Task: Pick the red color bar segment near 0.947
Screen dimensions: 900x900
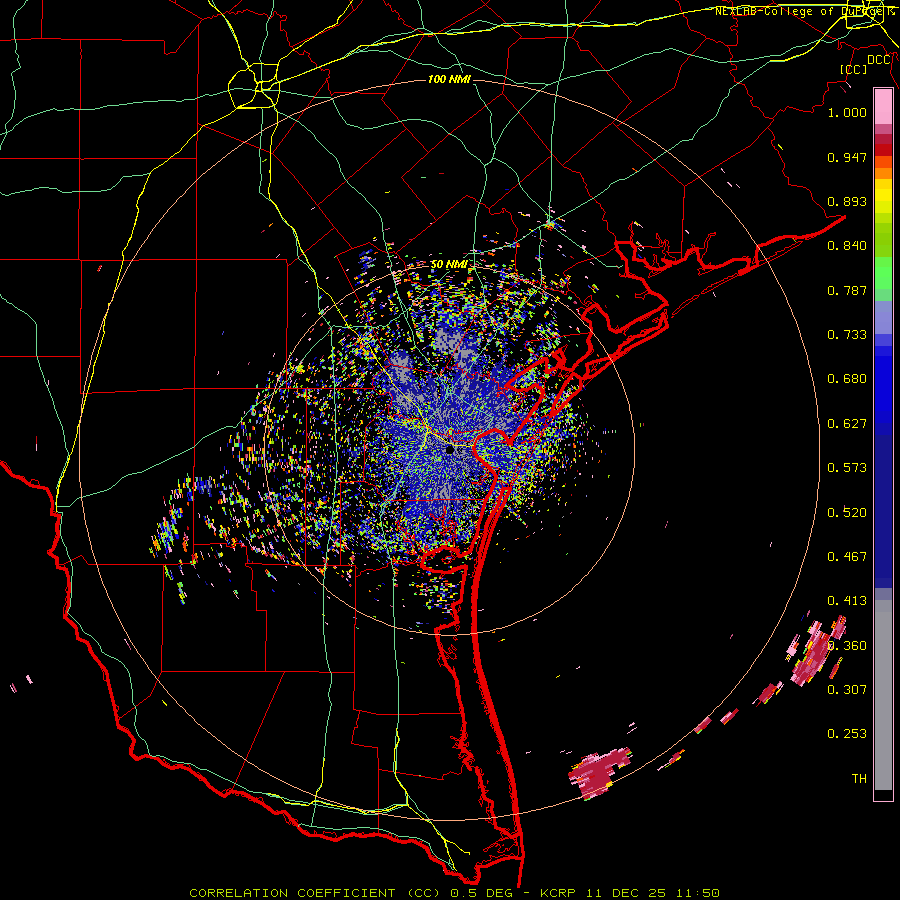Action: (x=883, y=150)
